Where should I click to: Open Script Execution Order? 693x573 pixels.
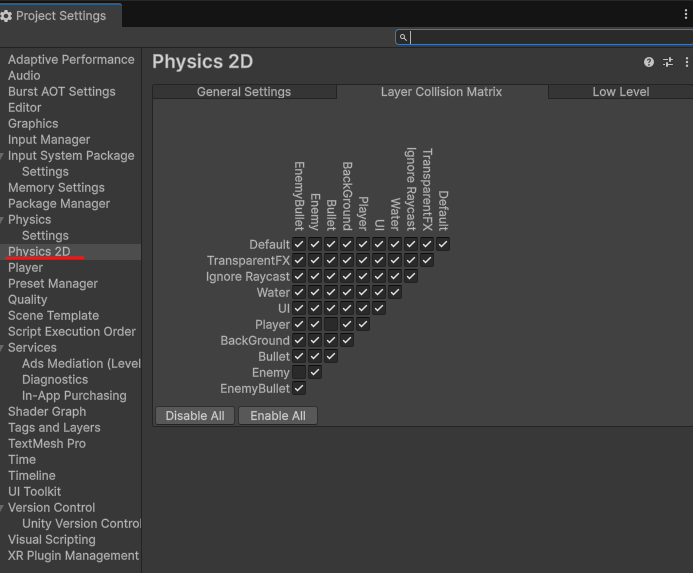(72, 332)
